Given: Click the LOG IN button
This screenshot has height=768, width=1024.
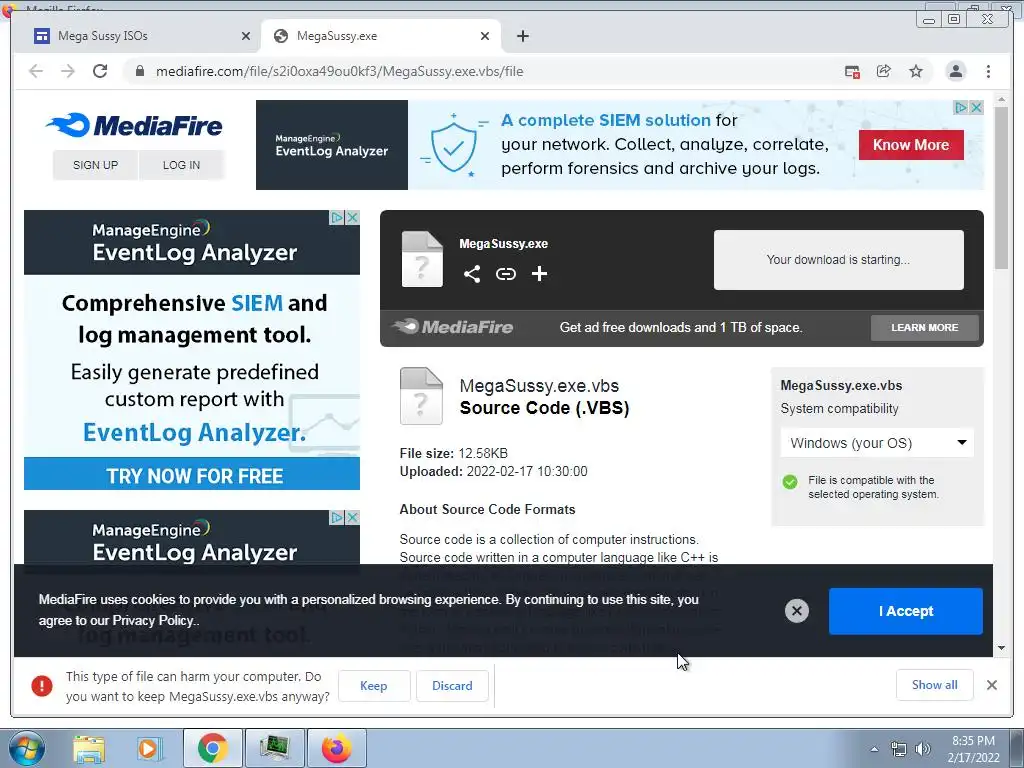Looking at the screenshot, I should pyautogui.click(x=182, y=165).
